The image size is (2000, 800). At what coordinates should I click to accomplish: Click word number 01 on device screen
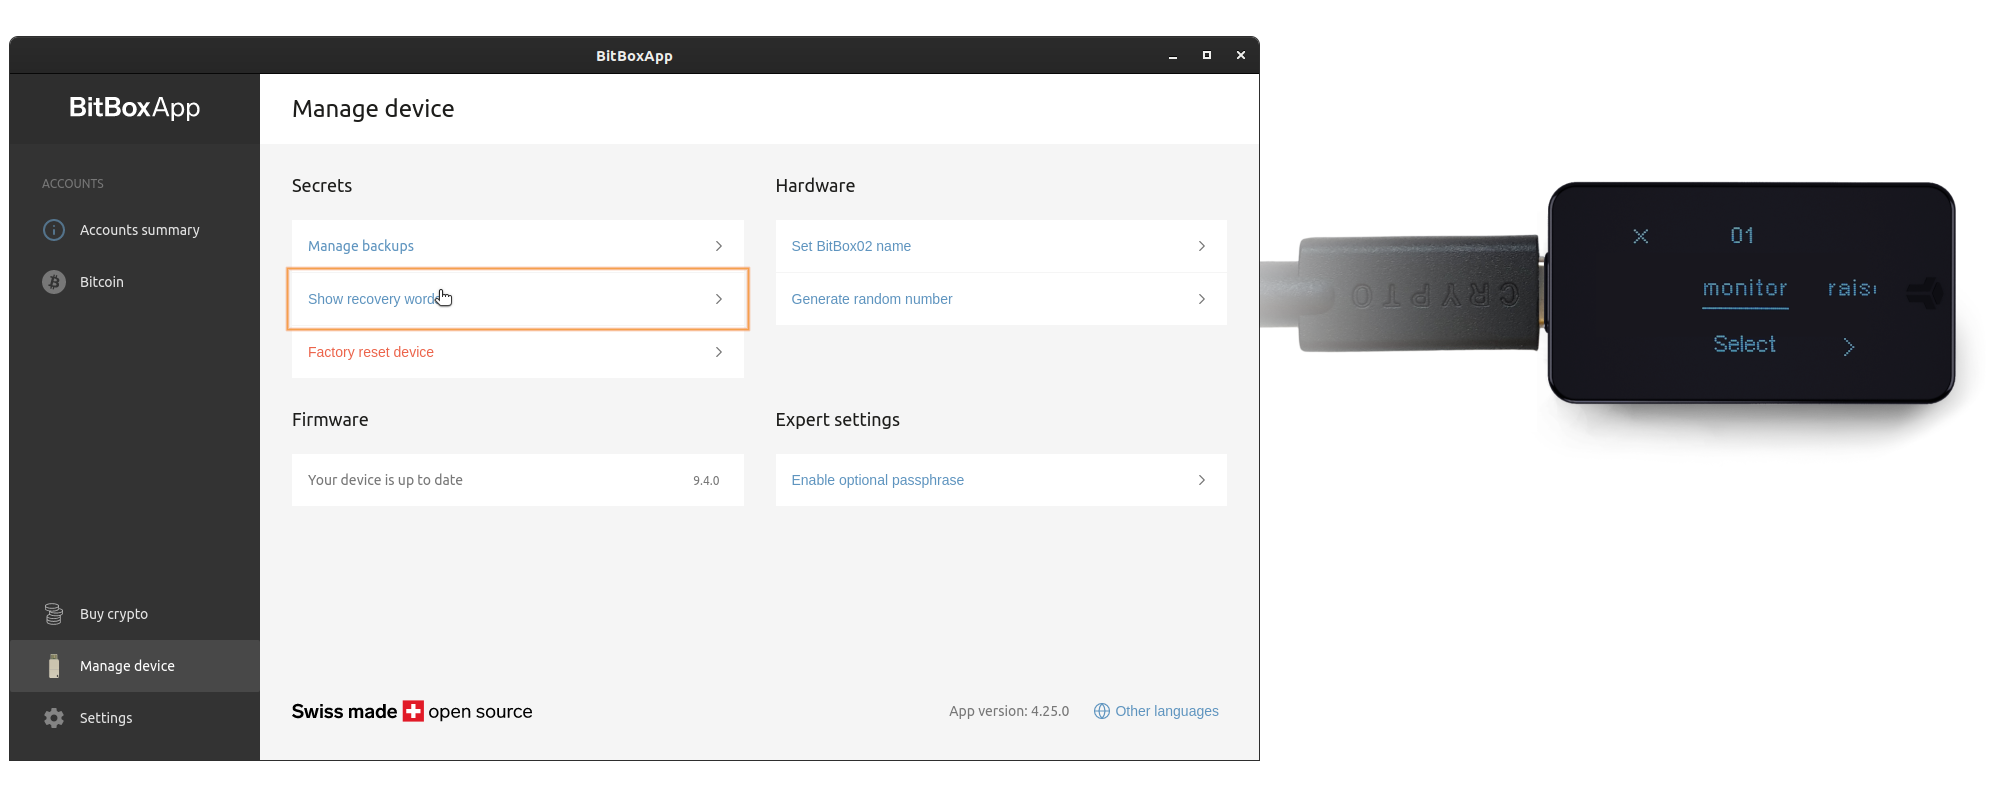click(1742, 235)
